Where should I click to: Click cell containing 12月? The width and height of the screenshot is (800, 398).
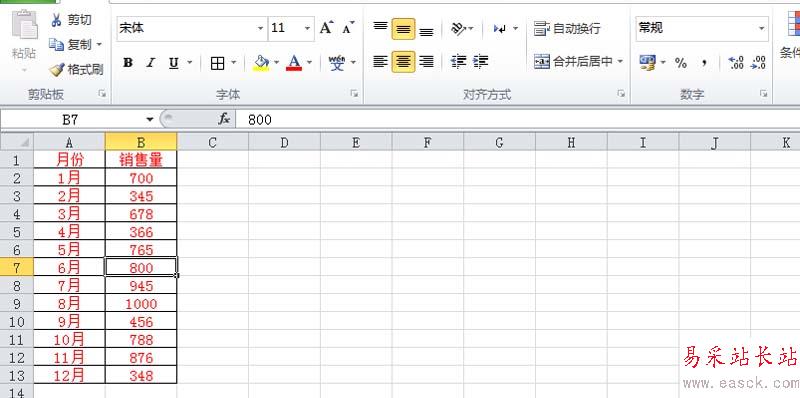[69, 376]
